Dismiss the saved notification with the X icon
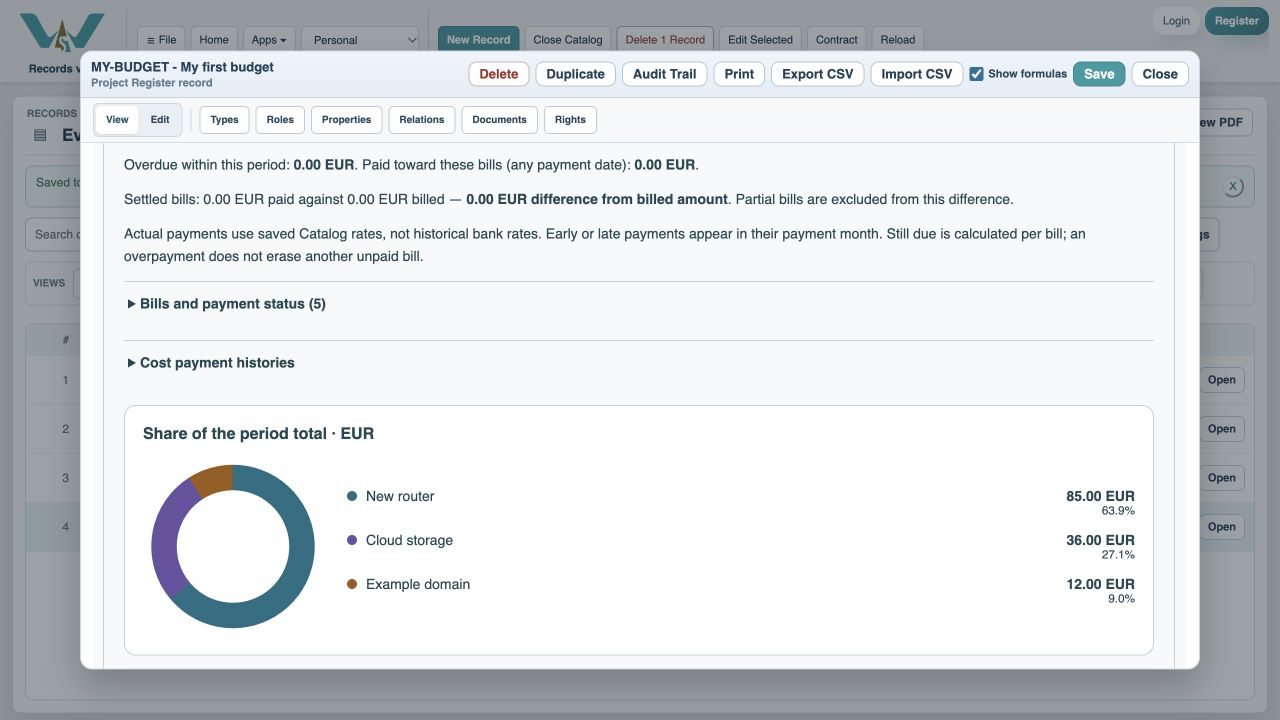This screenshot has height=720, width=1280. coord(1234,186)
